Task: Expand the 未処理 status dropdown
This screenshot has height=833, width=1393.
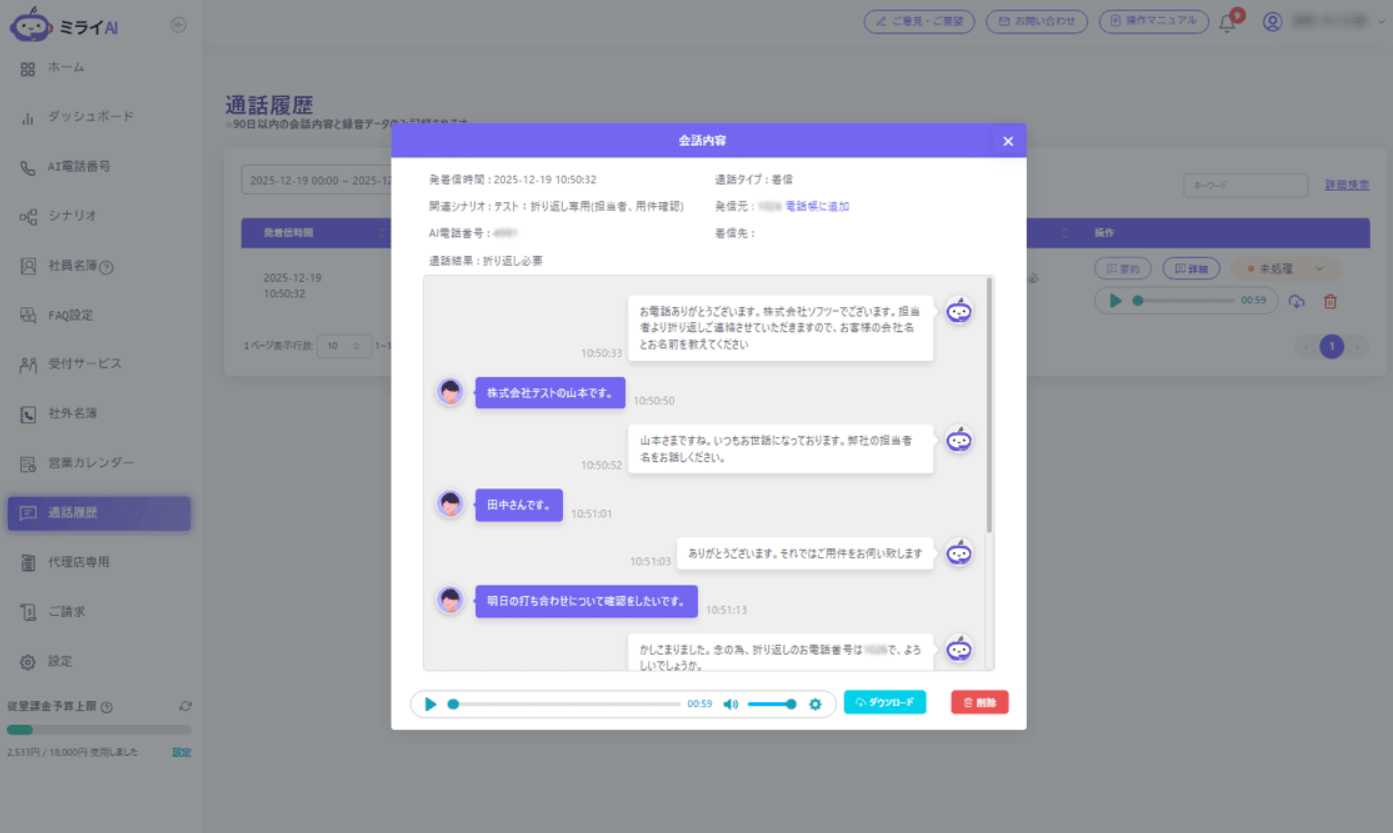Action: pyautogui.click(x=1286, y=269)
